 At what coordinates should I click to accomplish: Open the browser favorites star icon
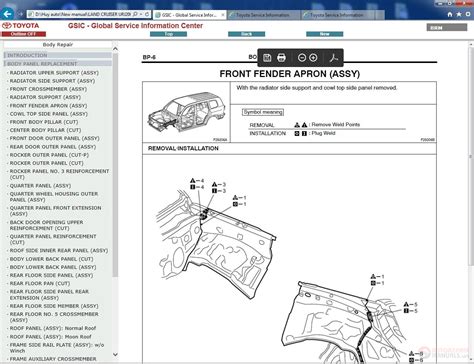pos(459,14)
